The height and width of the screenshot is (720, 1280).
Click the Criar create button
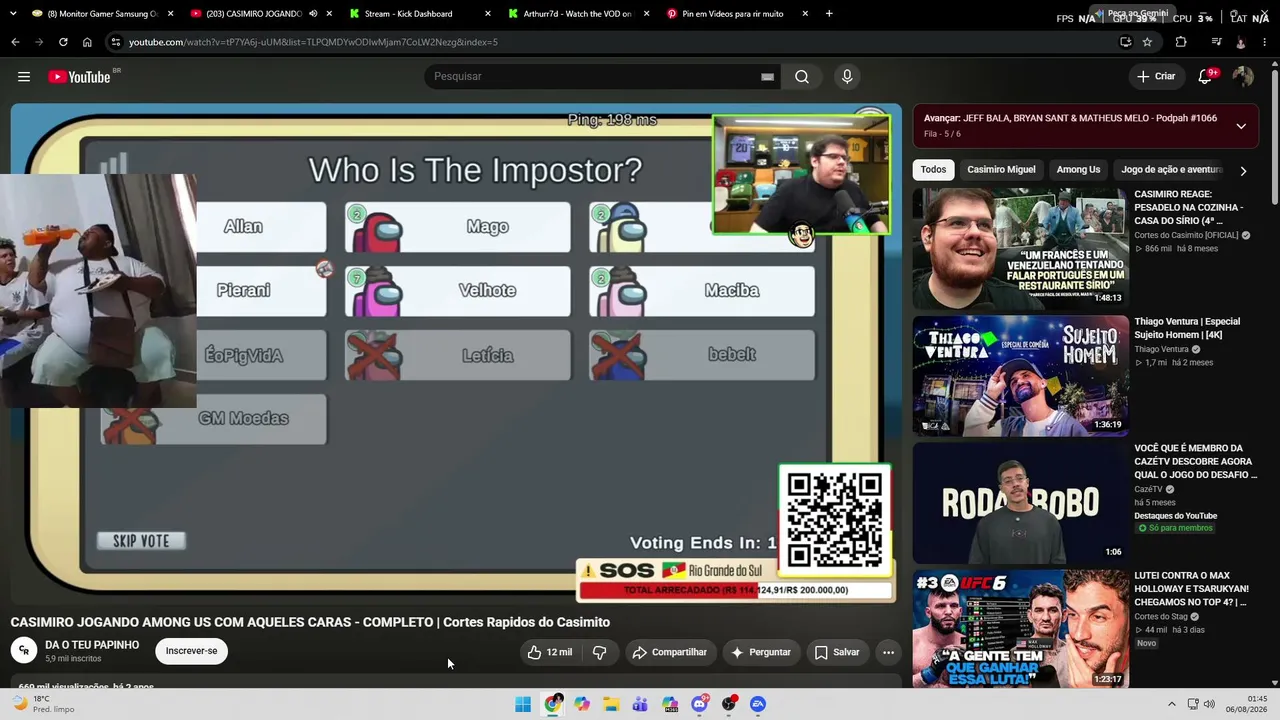(1156, 77)
